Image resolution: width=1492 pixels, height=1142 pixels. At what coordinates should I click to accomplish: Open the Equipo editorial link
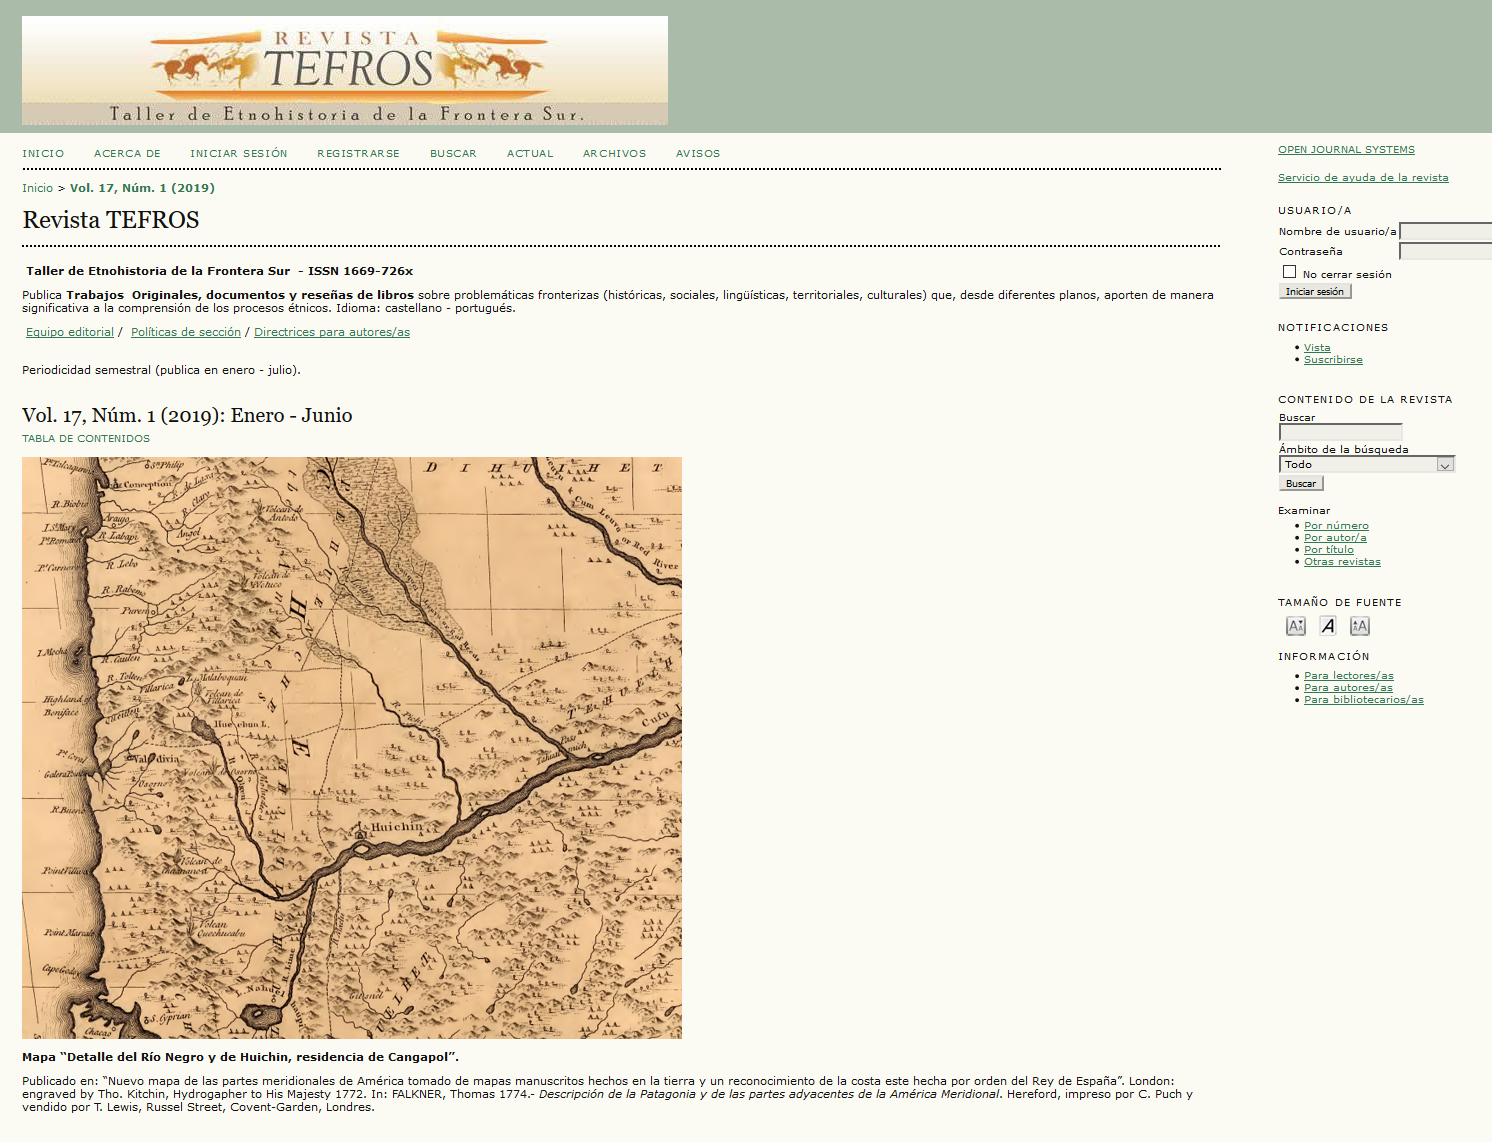coord(70,332)
